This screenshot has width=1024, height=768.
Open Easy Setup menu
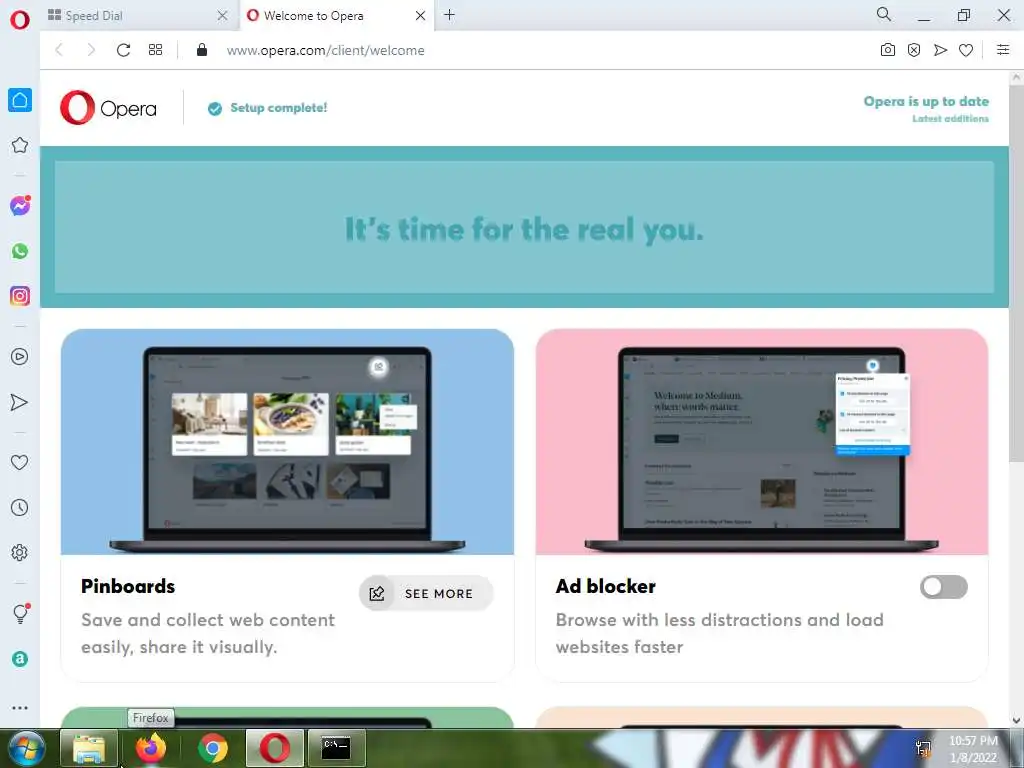coord(1003,50)
